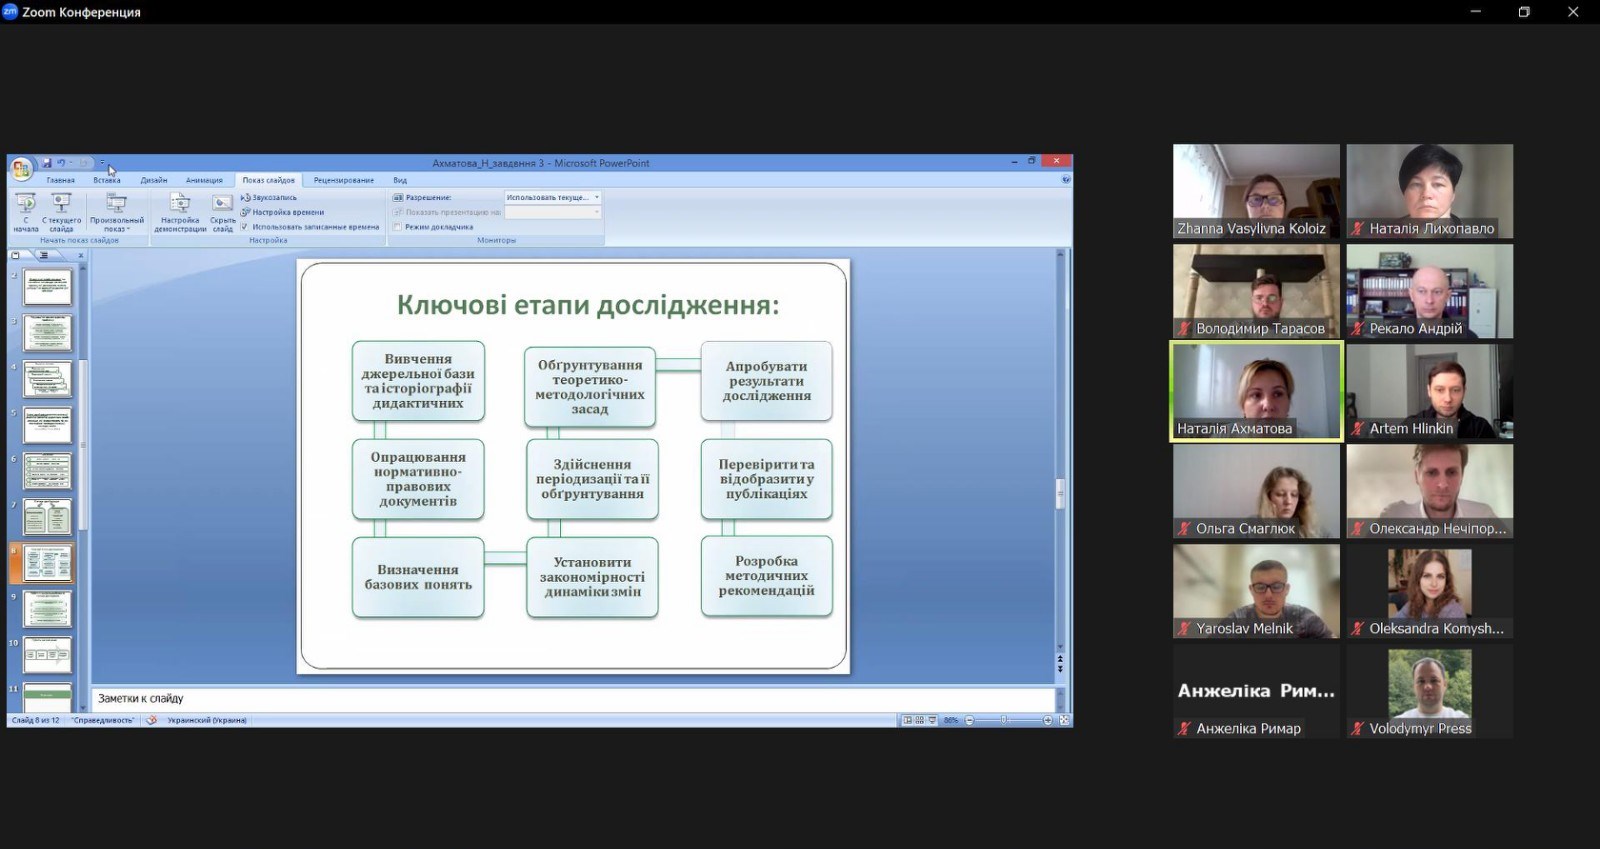Click Звукозапись record narration
1600x849 pixels.
[x=269, y=198]
